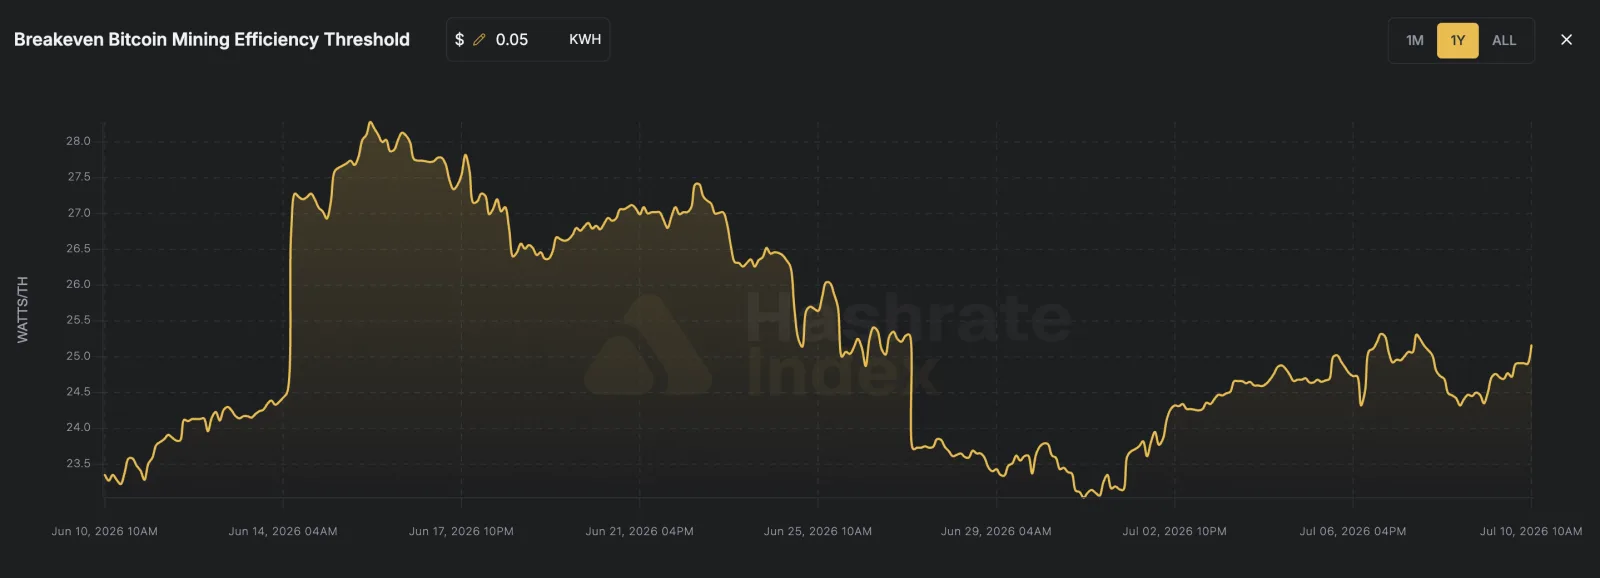Select the Jun 29, 2026 04AM date label
Image resolution: width=1600 pixels, height=578 pixels.
(996, 531)
